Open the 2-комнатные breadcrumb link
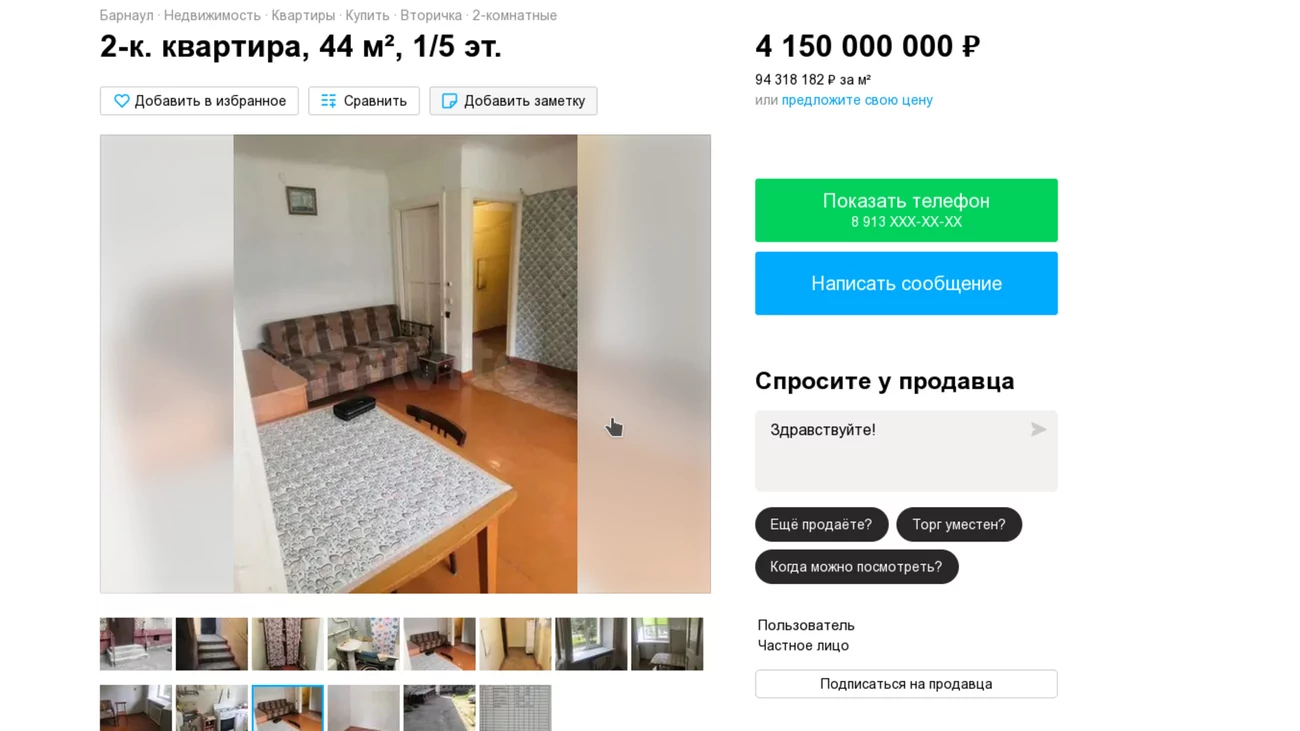The height and width of the screenshot is (731, 1300). (x=514, y=16)
